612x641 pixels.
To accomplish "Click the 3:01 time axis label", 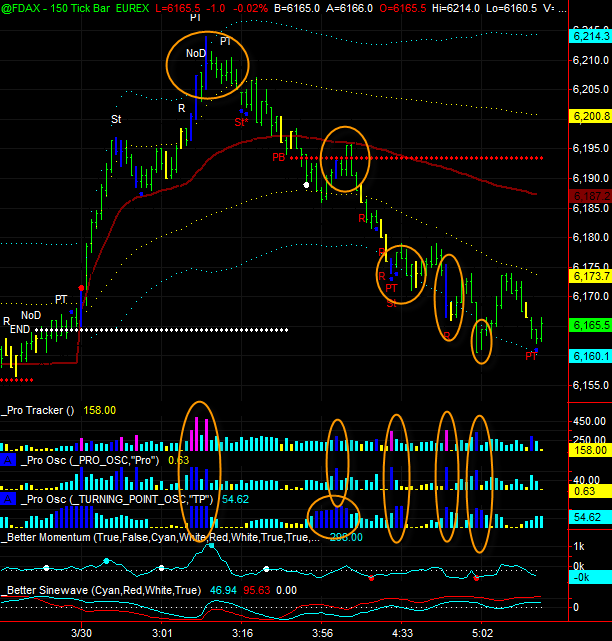I will [x=162, y=633].
